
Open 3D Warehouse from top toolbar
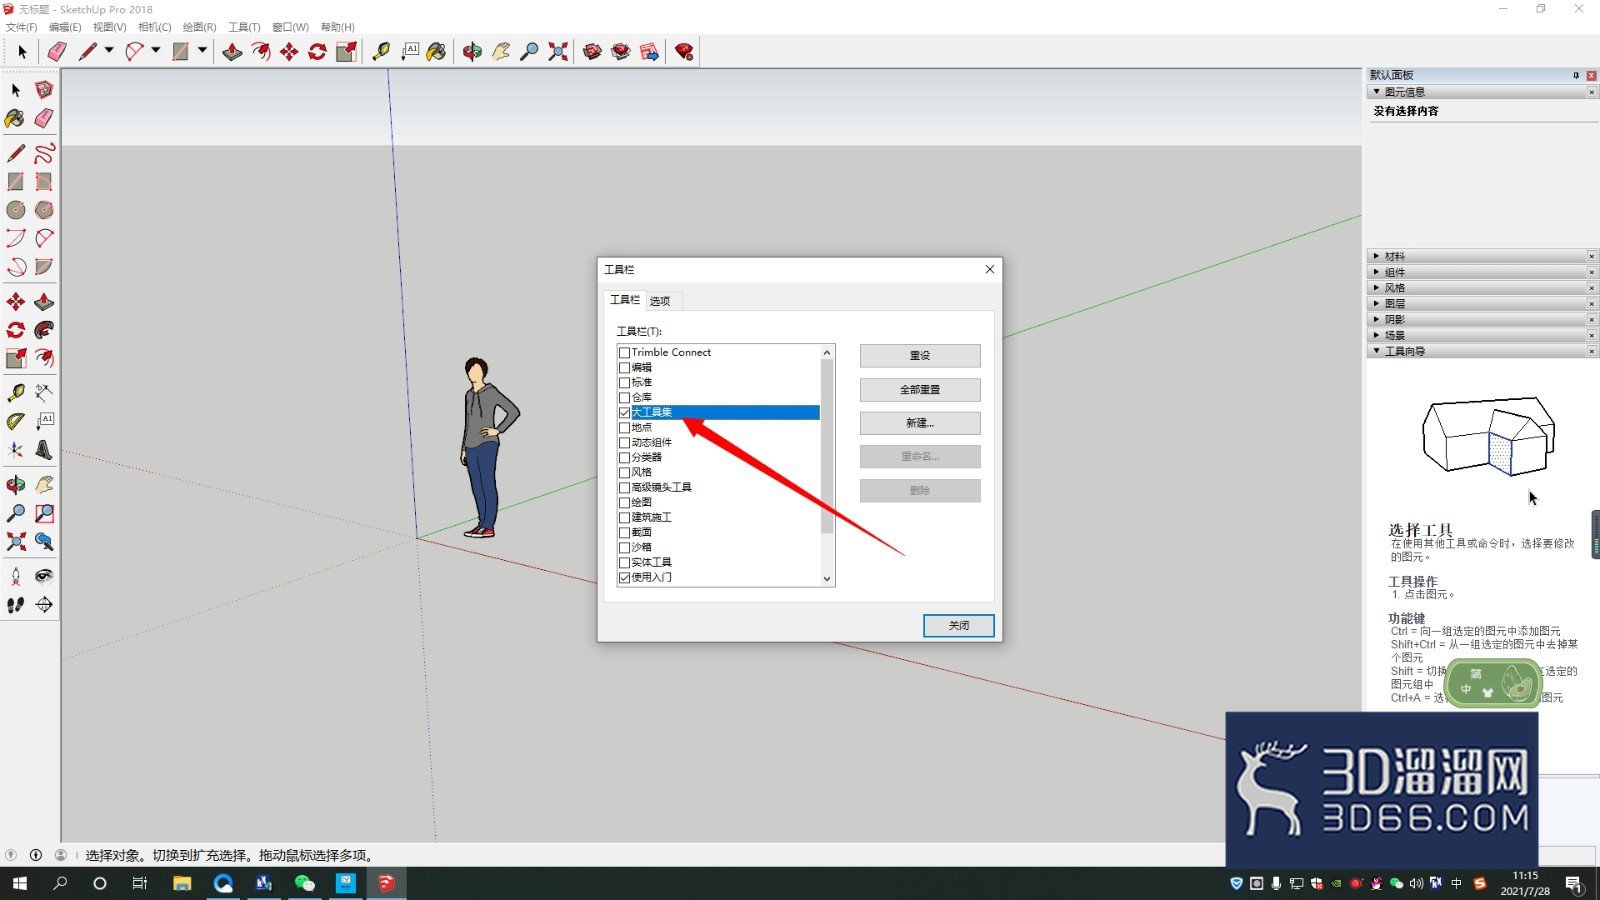[x=592, y=52]
